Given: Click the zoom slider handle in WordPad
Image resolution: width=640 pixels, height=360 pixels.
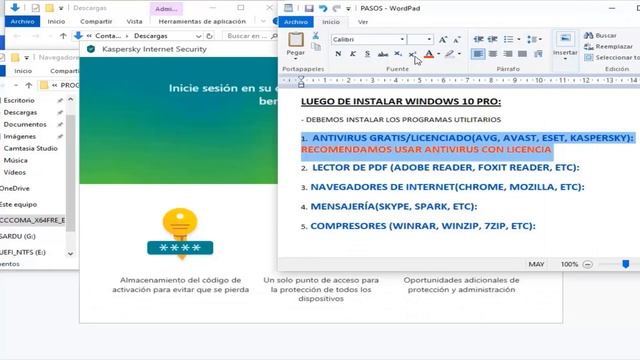Looking at the screenshot, I should (x=625, y=264).
